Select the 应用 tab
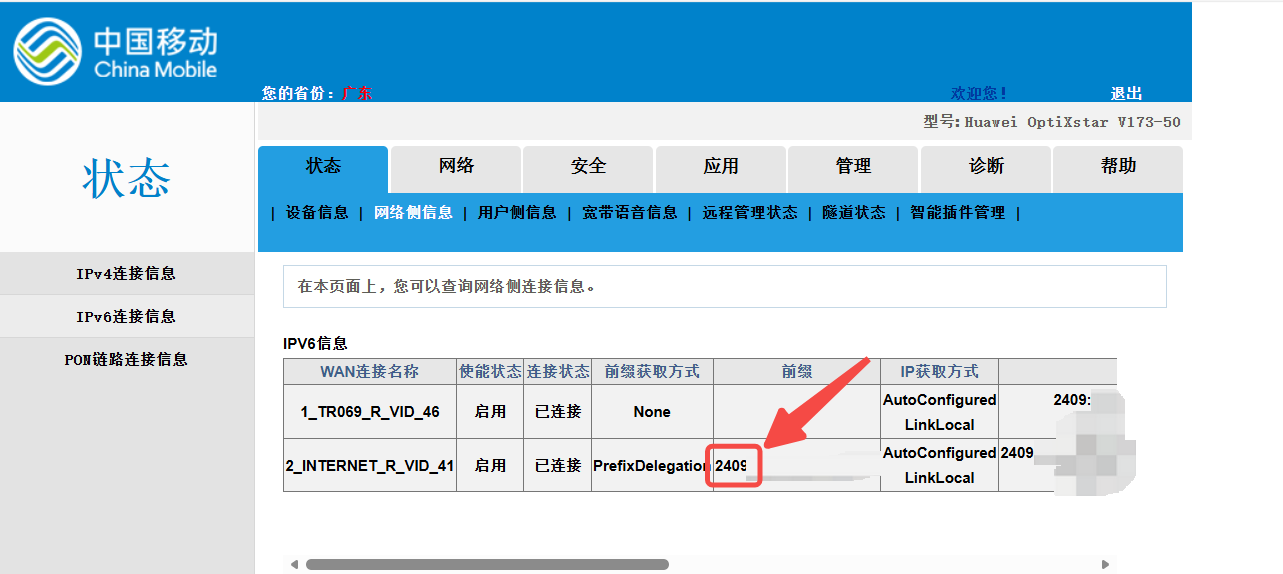This screenshot has height=574, width=1283. click(721, 167)
